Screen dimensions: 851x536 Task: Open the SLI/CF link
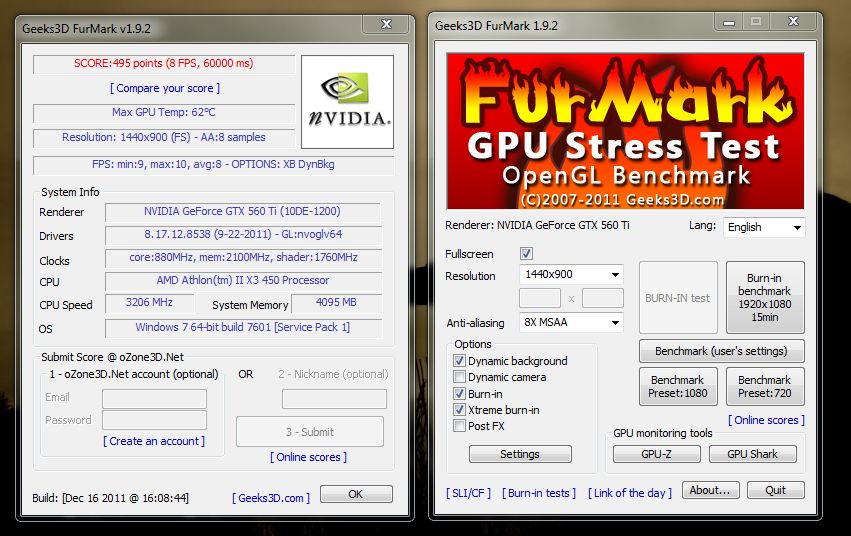tap(468, 493)
